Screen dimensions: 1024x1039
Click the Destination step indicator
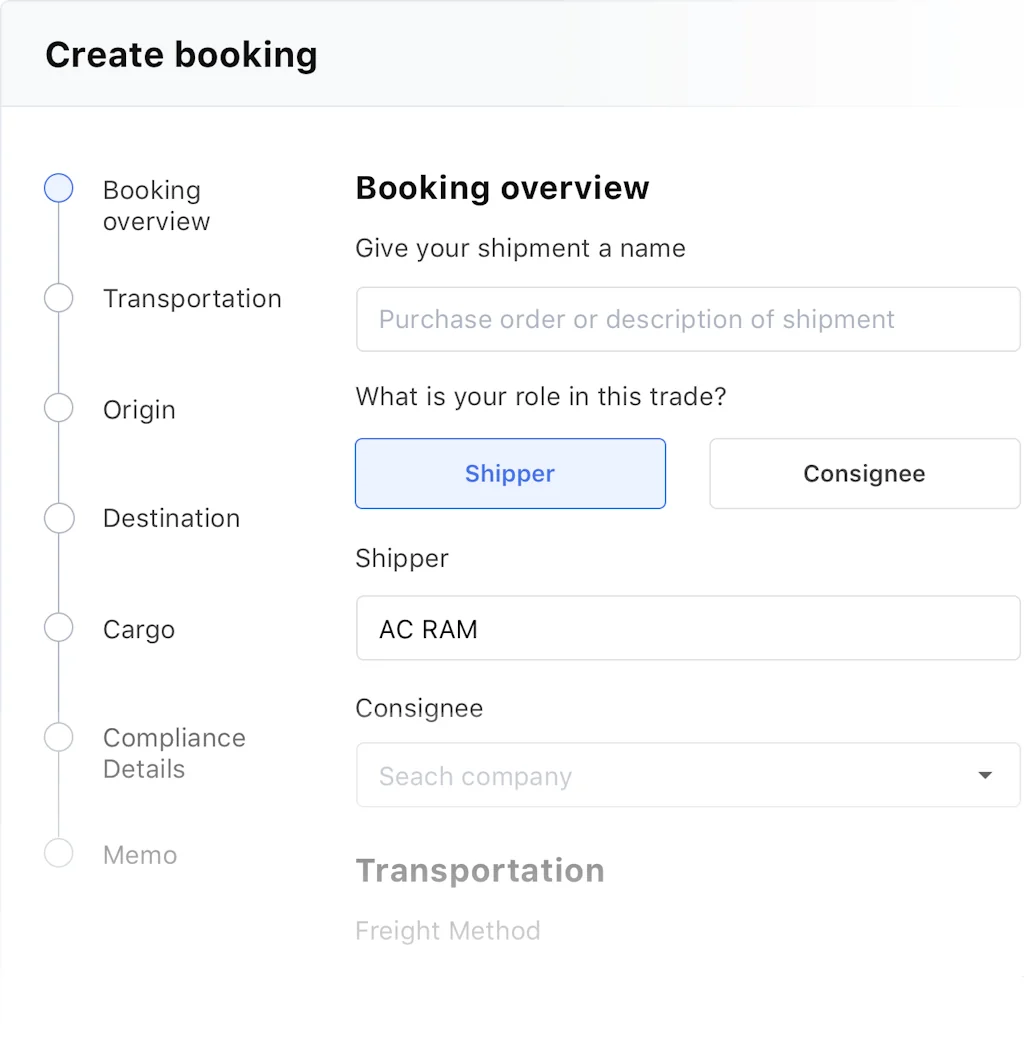point(58,518)
